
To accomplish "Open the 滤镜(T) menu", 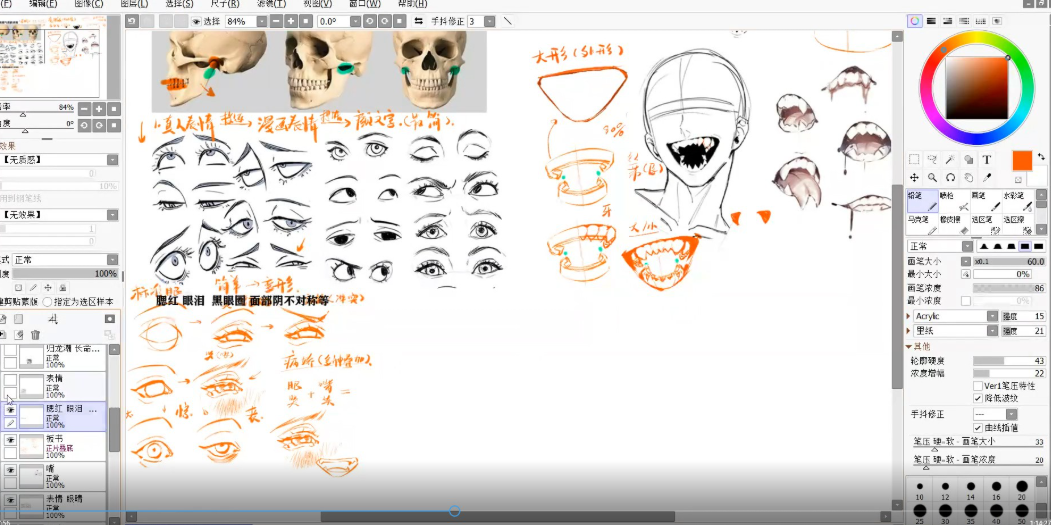I will (271, 4).
